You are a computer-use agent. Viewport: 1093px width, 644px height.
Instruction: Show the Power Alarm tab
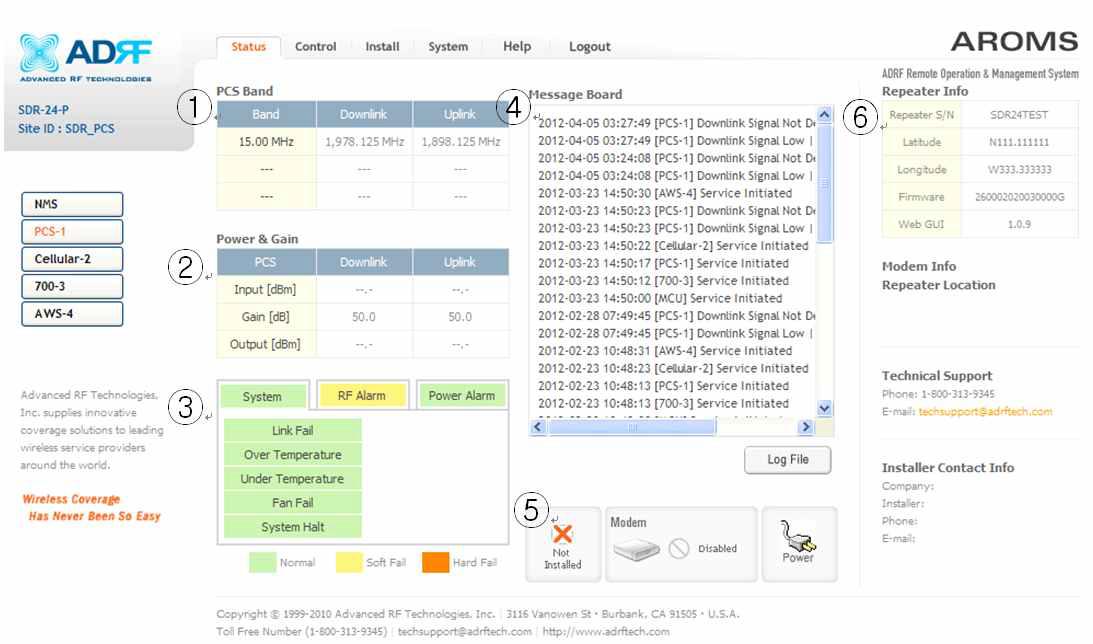pyautogui.click(x=461, y=395)
